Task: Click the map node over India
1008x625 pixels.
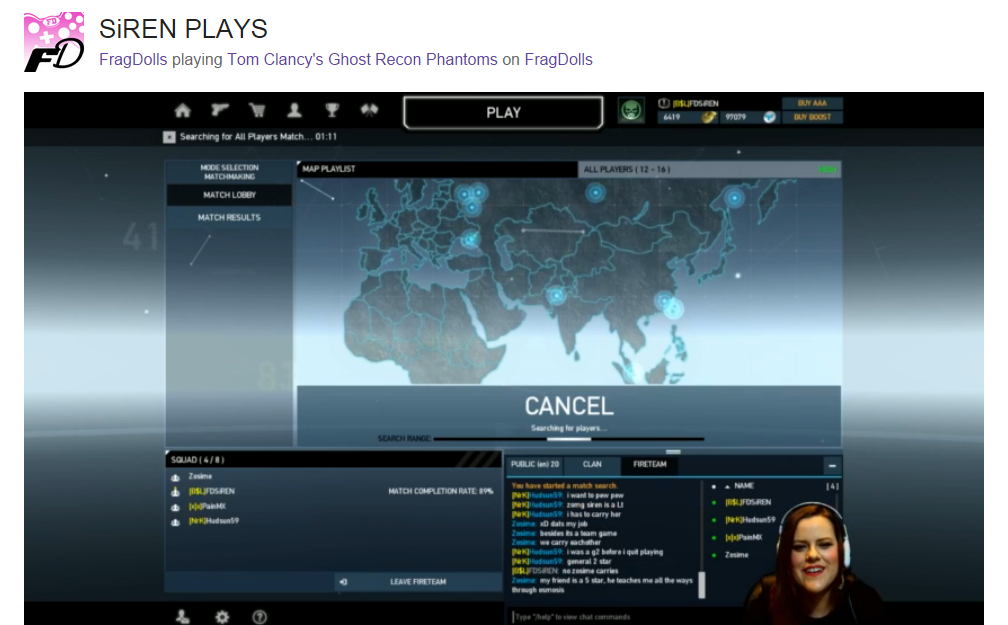Action: (556, 295)
